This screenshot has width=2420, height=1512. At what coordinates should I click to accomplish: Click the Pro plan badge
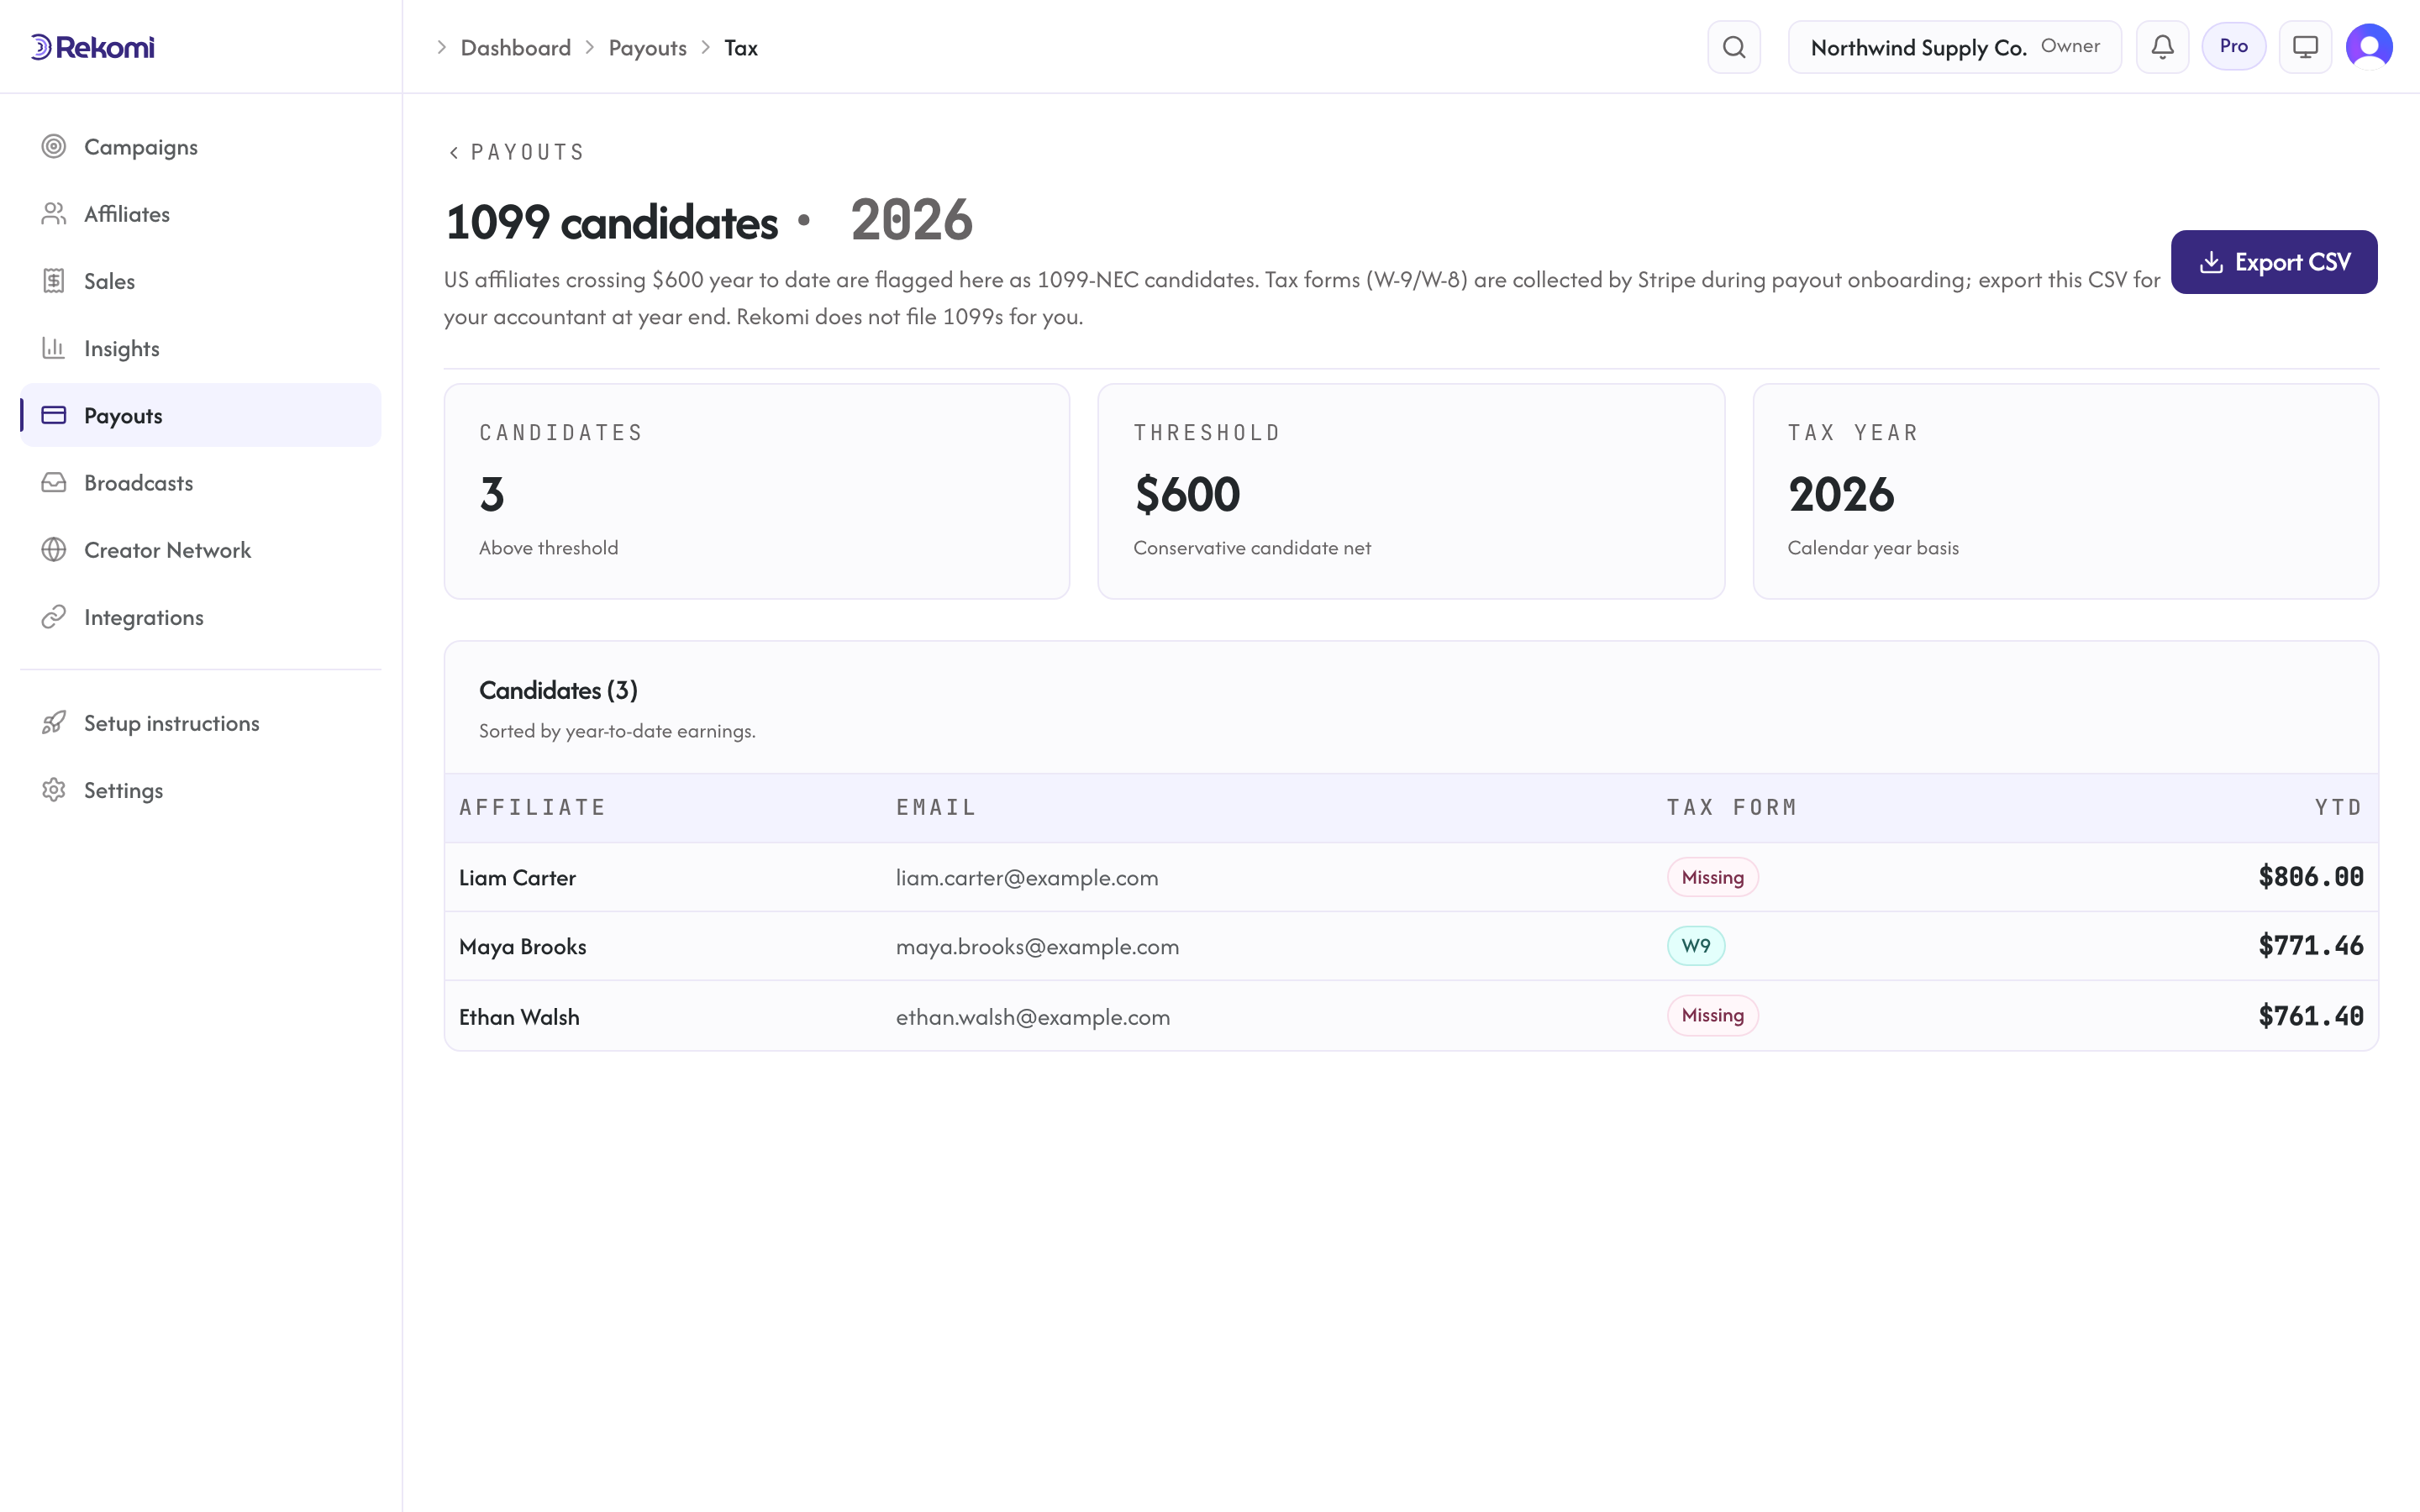click(x=2234, y=46)
